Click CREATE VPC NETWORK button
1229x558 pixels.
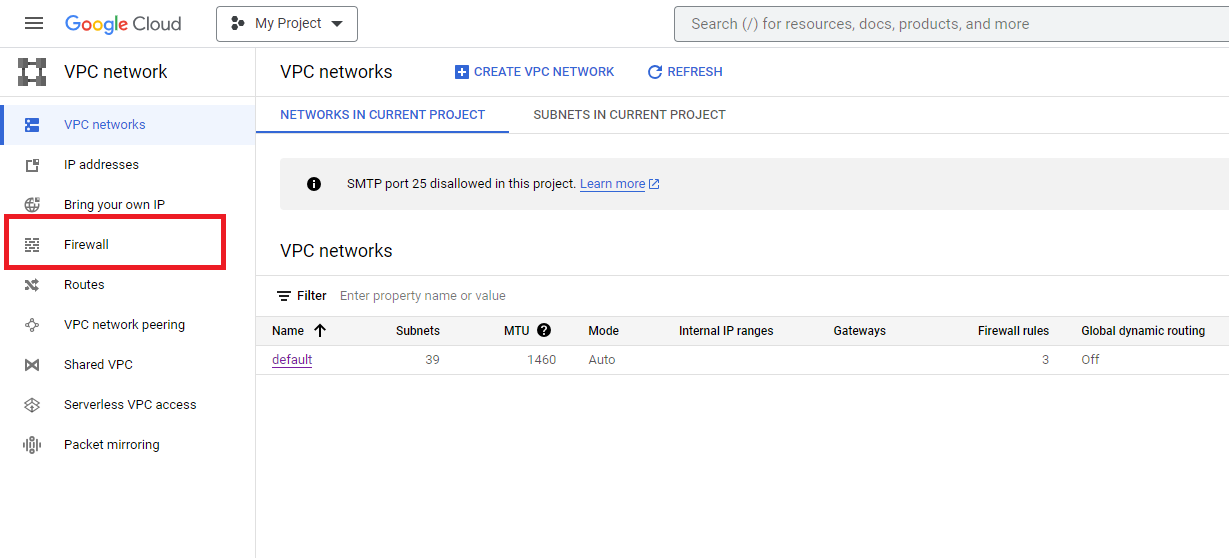click(535, 72)
